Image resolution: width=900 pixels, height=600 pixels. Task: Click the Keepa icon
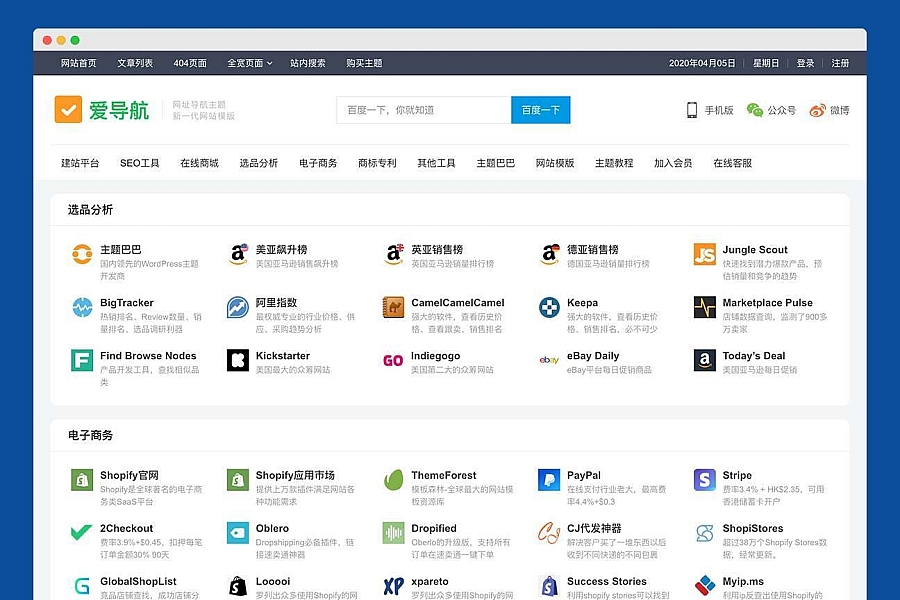tap(549, 307)
